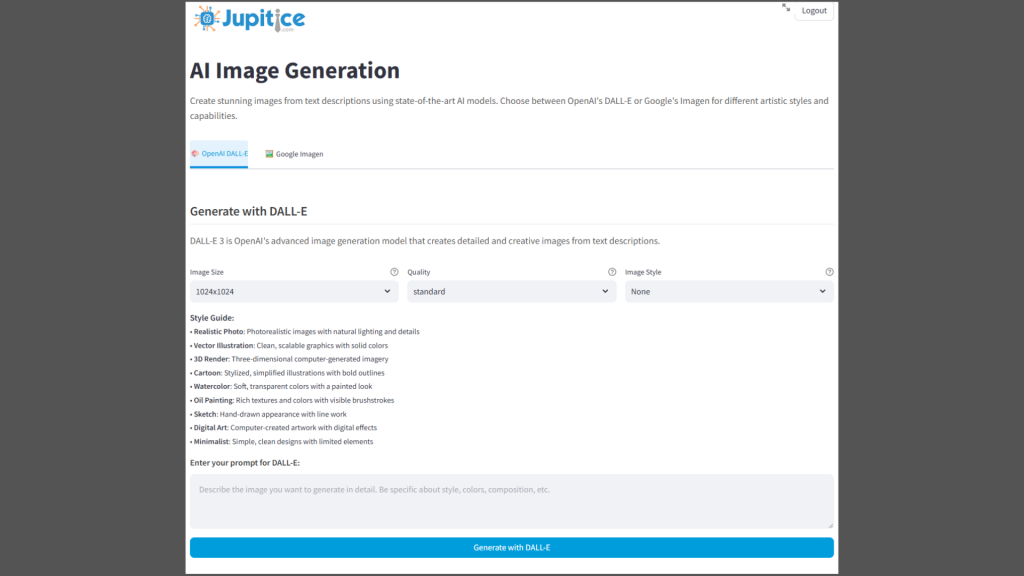Click the Digital Art style description
1024x576 pixels.
[x=283, y=428]
